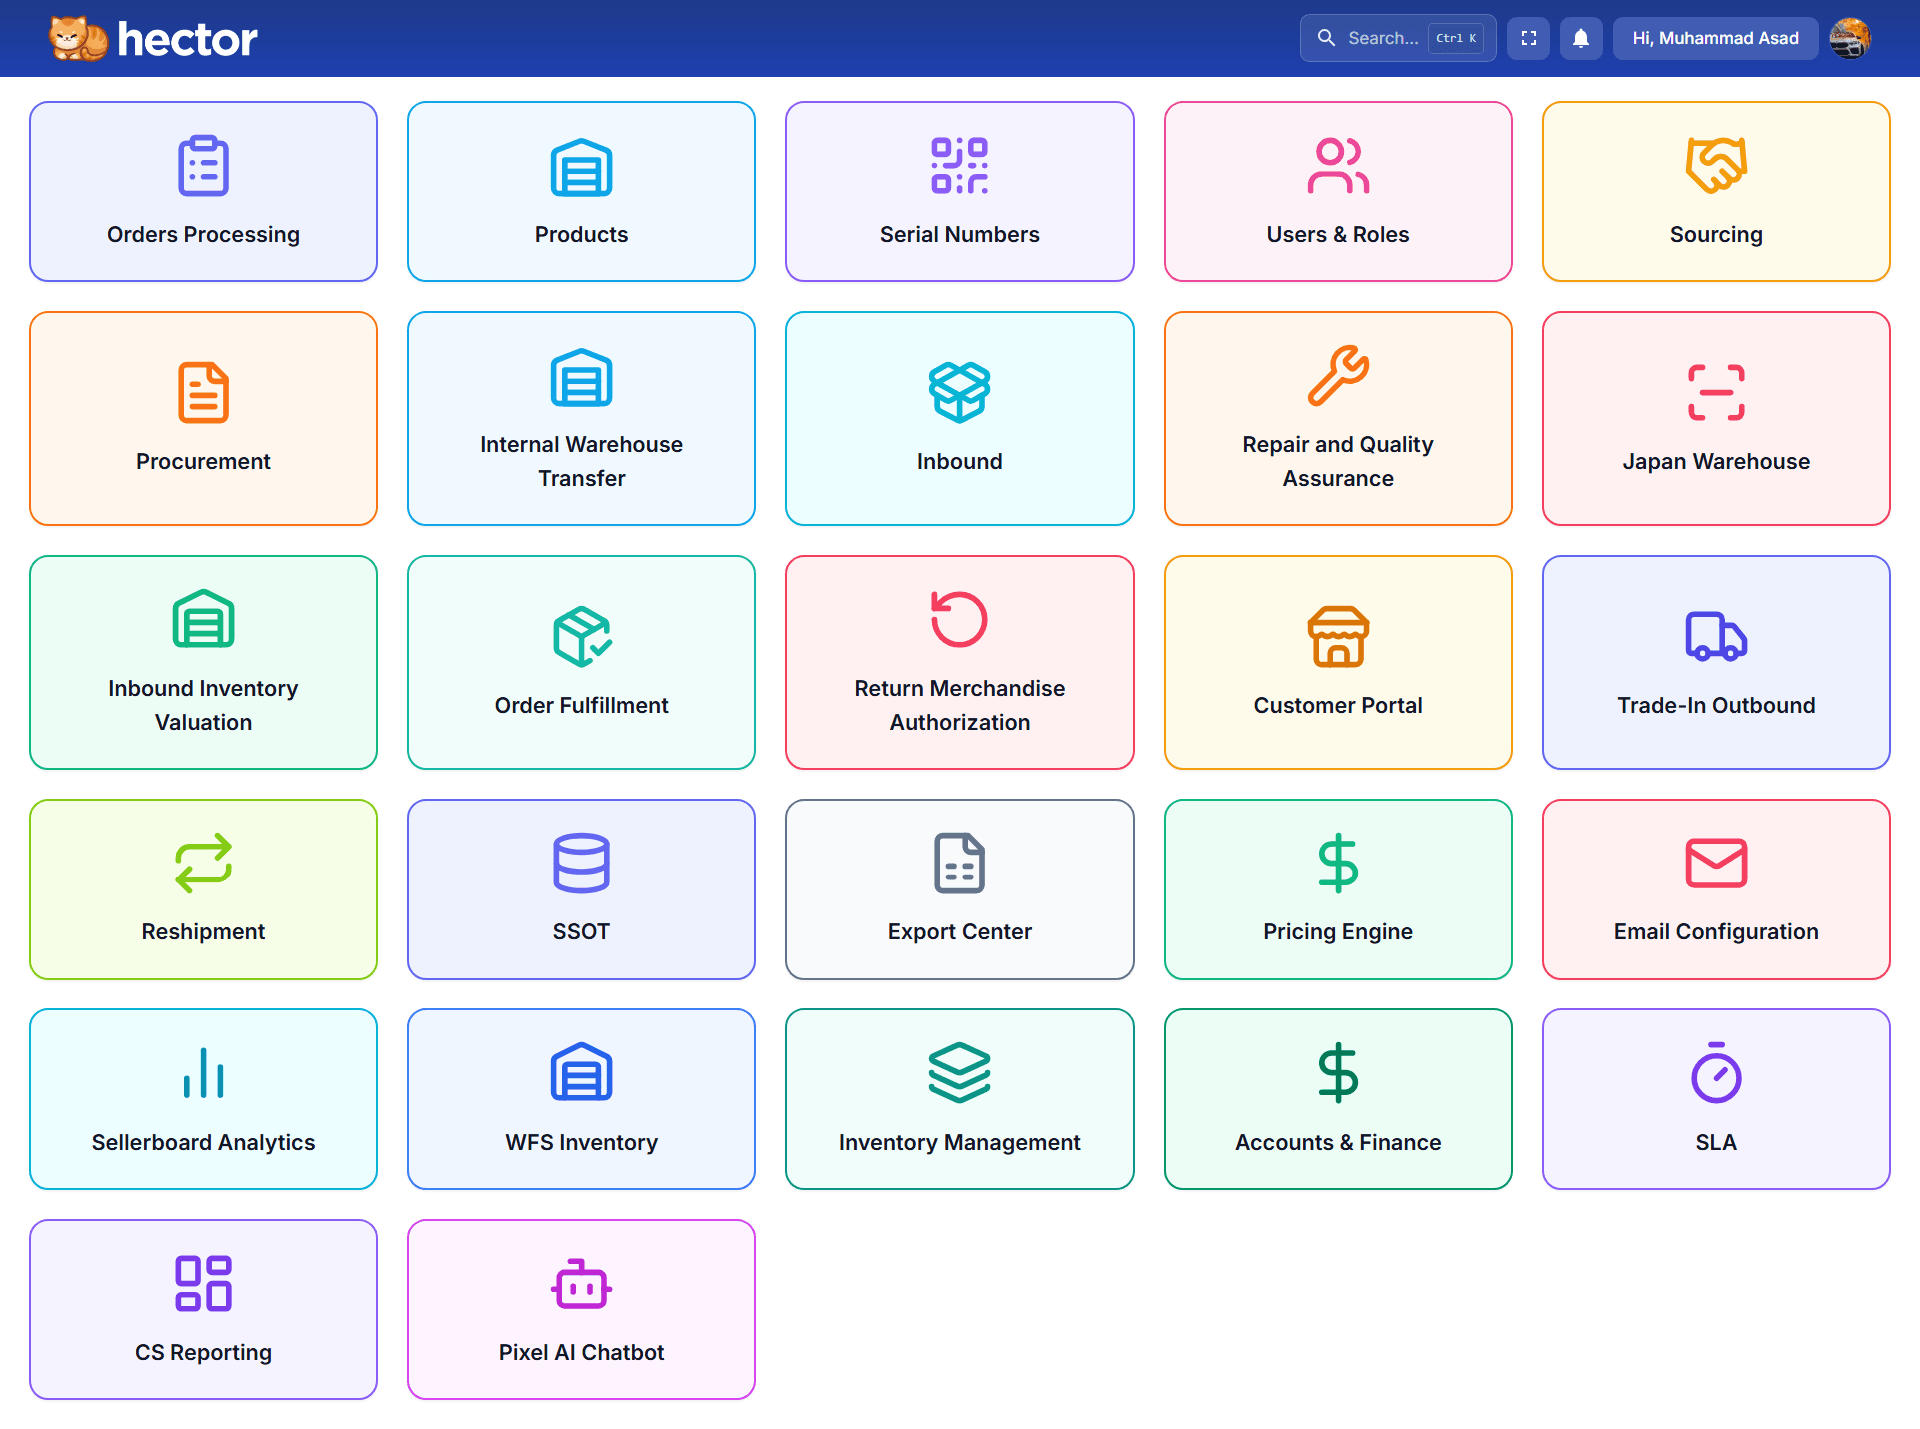
Task: Toggle fullscreen mode in header
Action: pos(1528,38)
